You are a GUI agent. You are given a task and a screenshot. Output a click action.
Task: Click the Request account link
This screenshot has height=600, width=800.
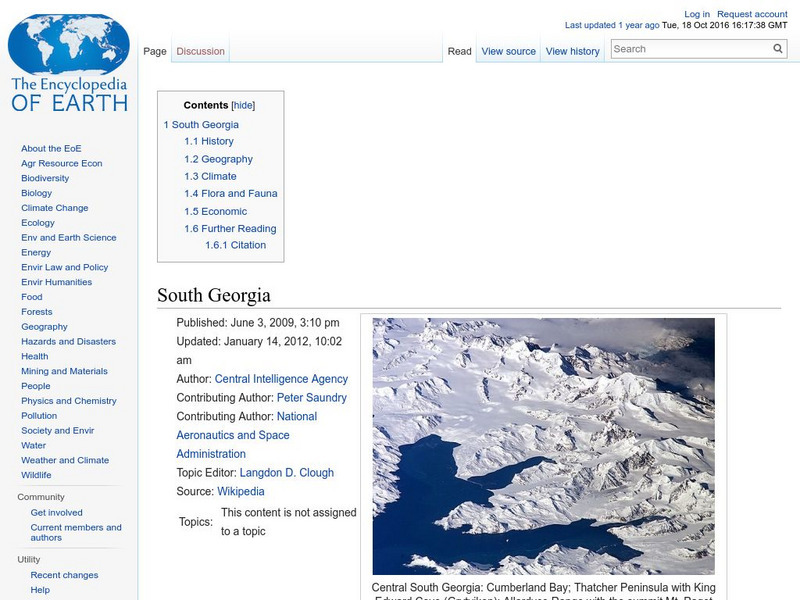pyautogui.click(x=752, y=14)
